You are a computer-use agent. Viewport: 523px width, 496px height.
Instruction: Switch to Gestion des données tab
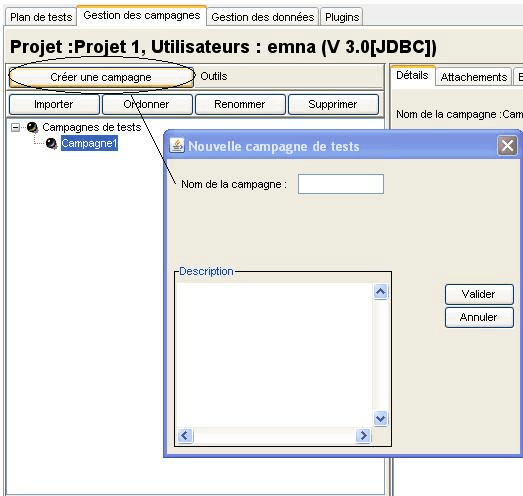pos(263,17)
